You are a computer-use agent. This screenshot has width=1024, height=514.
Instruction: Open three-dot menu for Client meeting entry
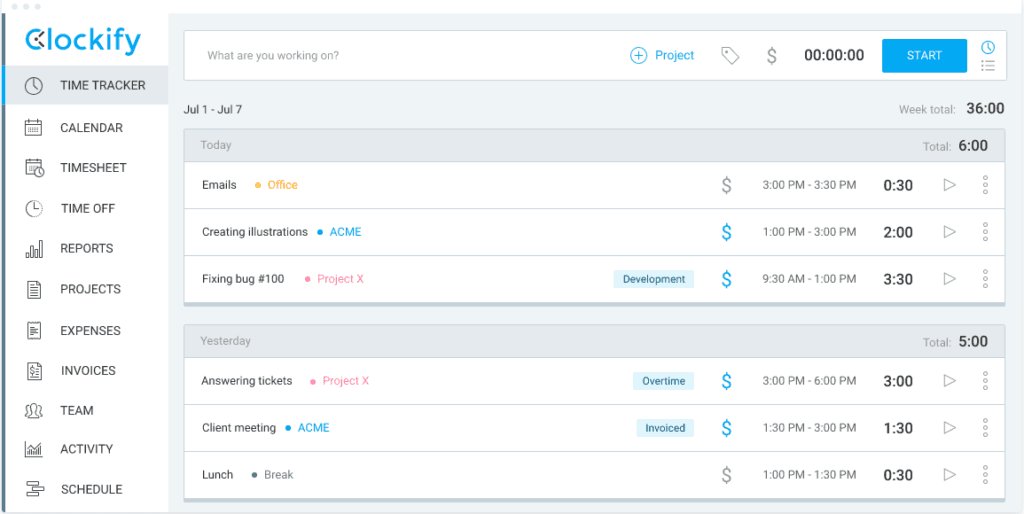(985, 428)
